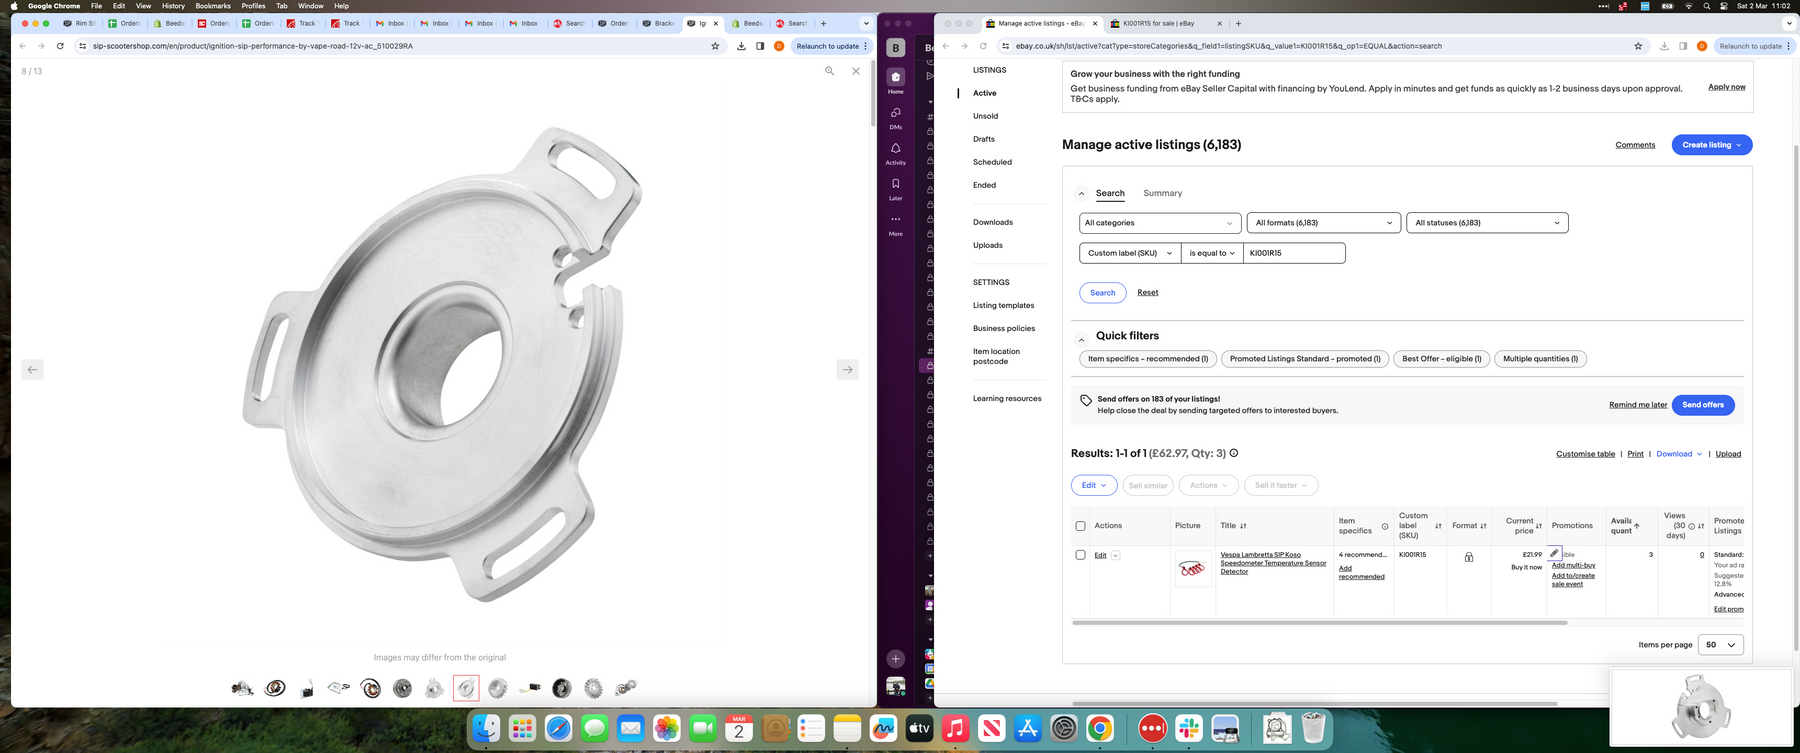Collapse the Quick filters section
This screenshot has height=753, width=1800.
coord(1081,339)
